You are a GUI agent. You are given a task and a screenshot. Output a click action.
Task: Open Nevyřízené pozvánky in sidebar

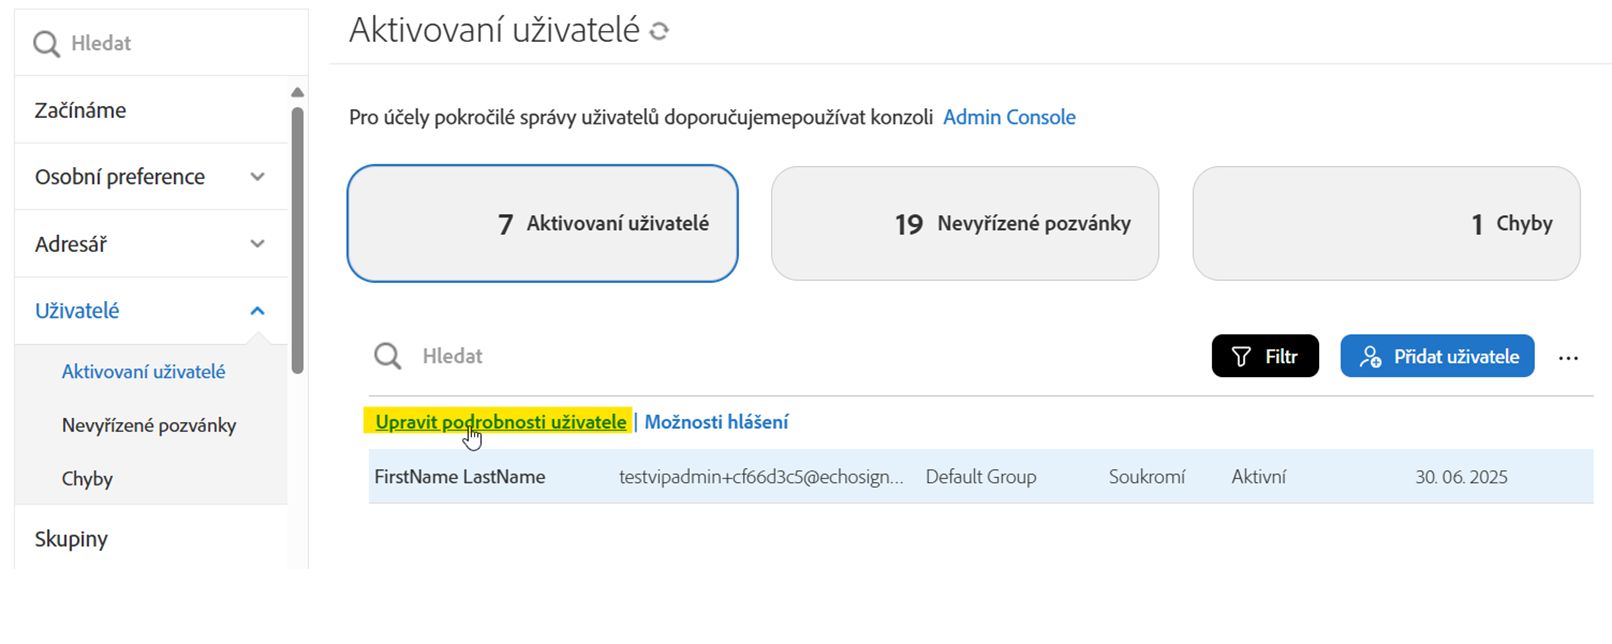[149, 425]
